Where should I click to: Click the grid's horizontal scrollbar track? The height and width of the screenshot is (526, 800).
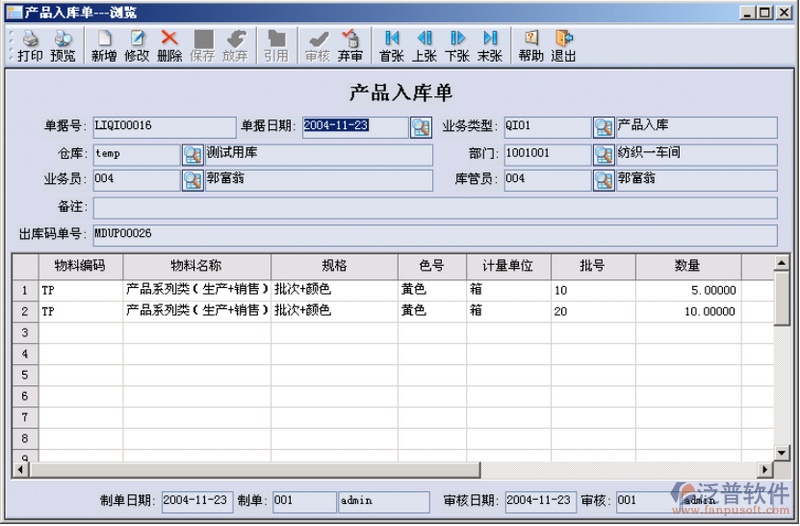click(400, 468)
